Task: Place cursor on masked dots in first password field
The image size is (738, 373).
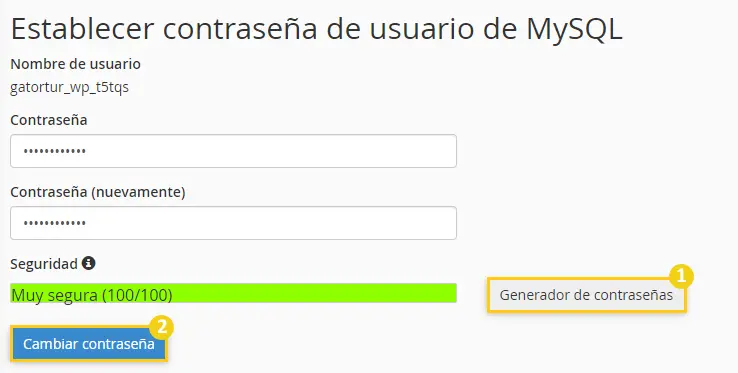Action: tap(55, 152)
